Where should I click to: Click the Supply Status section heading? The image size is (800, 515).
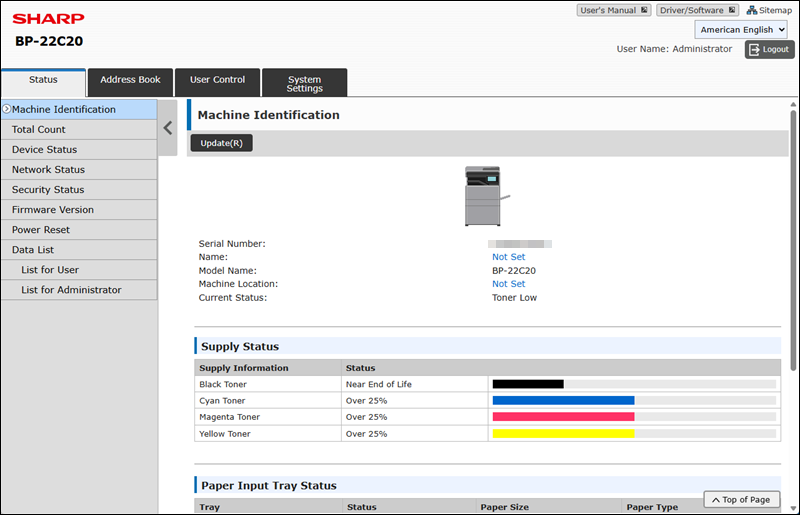click(x=240, y=346)
